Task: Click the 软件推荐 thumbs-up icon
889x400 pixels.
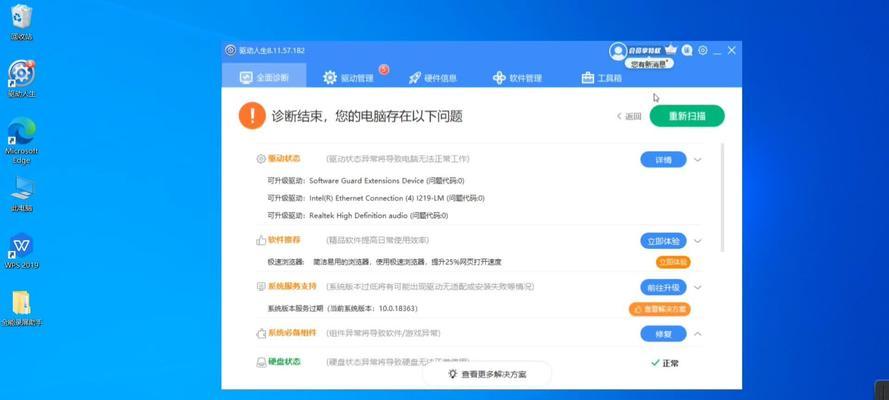Action: pos(261,240)
